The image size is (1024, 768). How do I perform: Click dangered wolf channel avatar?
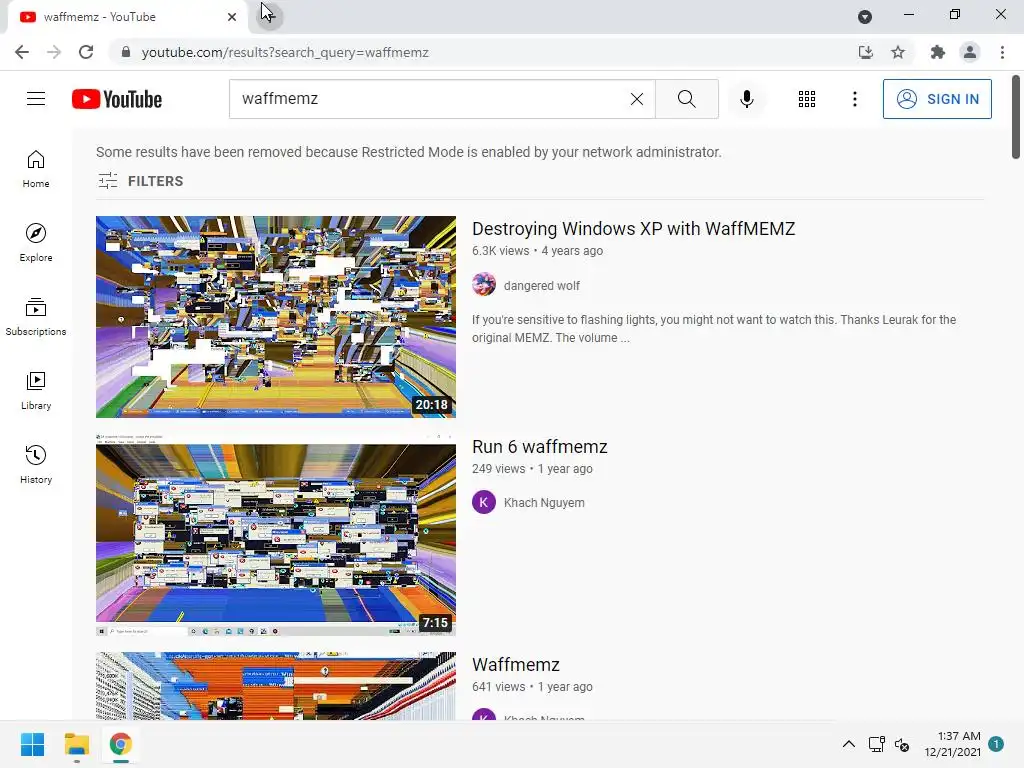(x=484, y=285)
